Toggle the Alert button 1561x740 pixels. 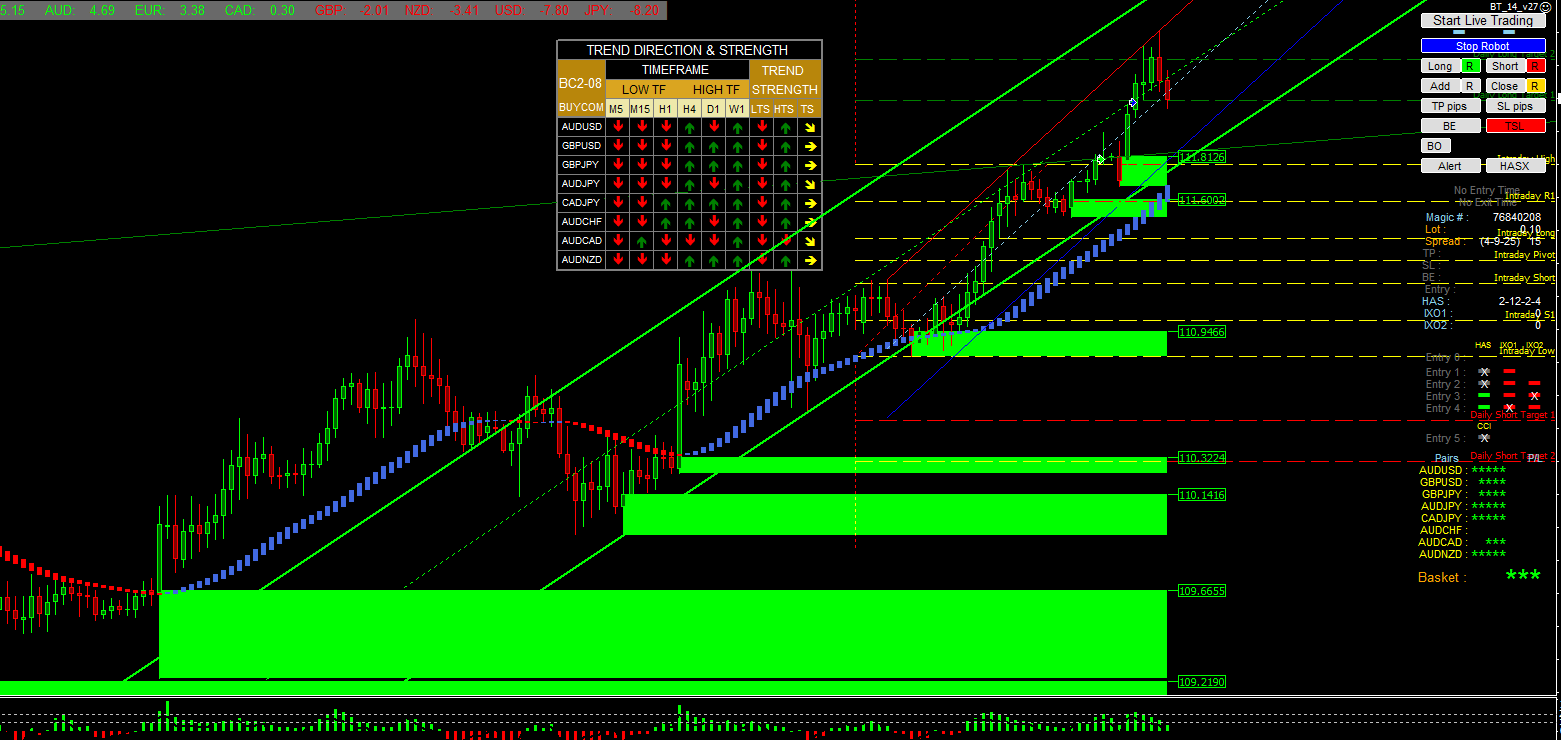pyautogui.click(x=1450, y=166)
